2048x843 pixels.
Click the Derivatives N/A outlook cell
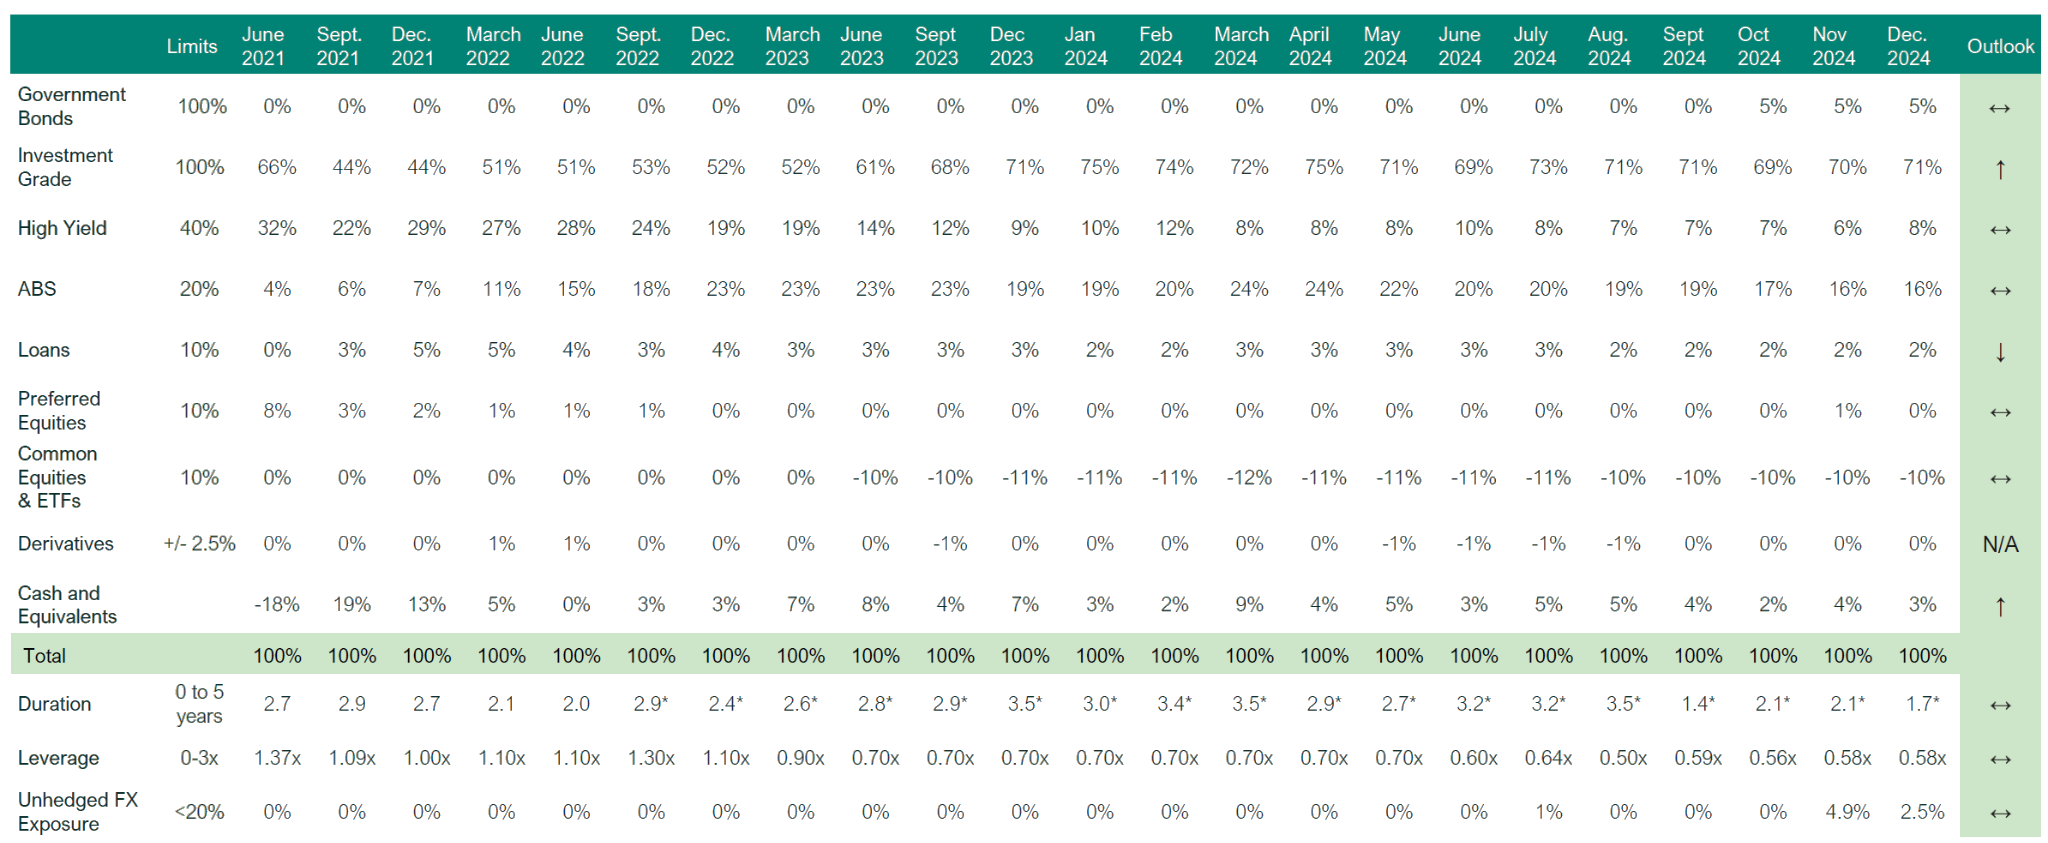(x=2000, y=545)
